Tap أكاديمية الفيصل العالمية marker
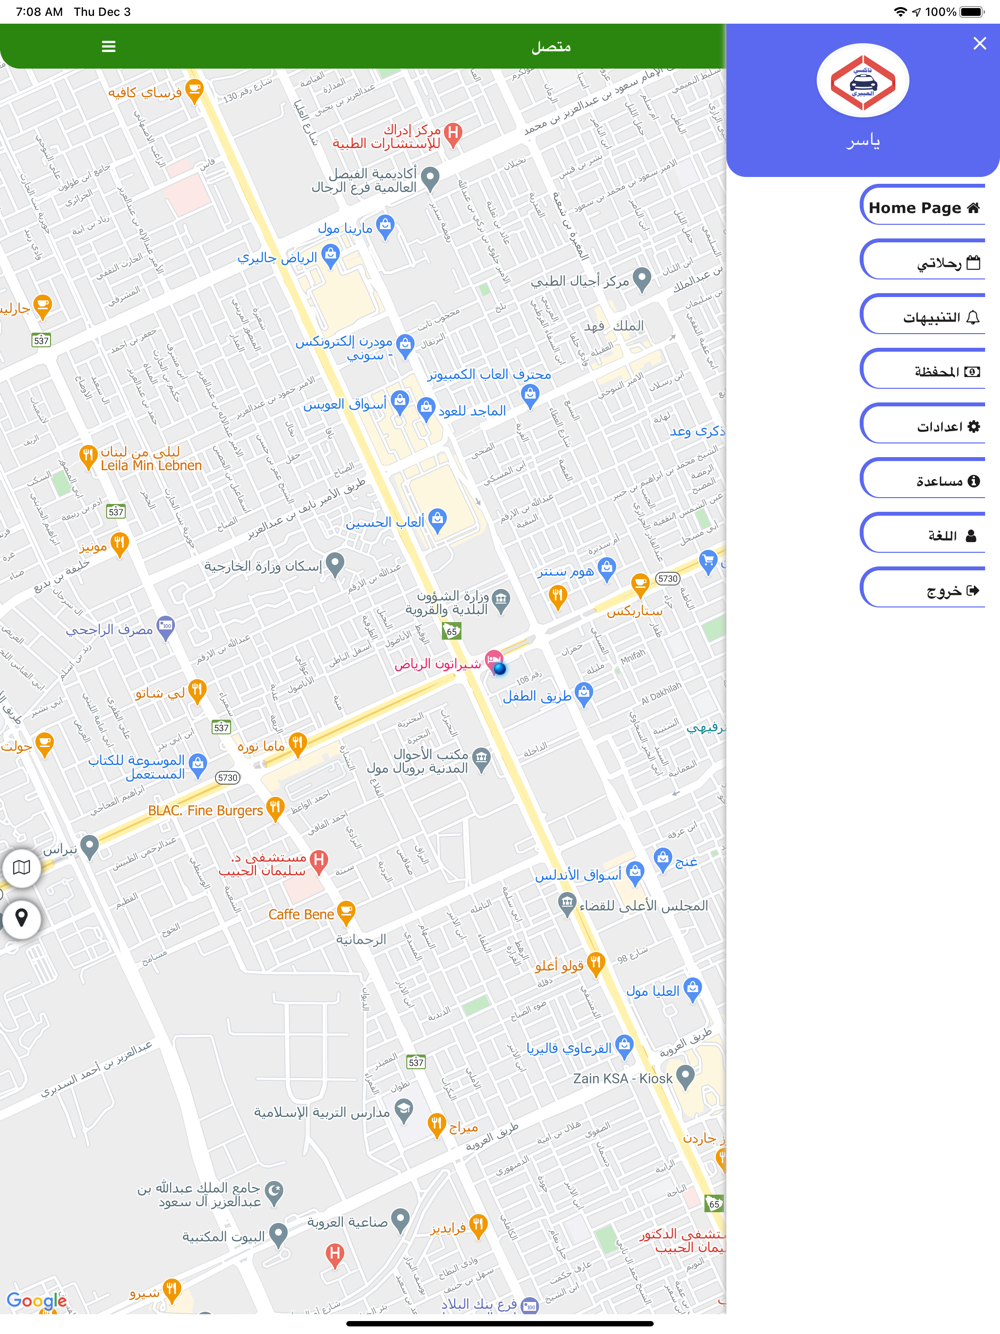 pyautogui.click(x=431, y=178)
